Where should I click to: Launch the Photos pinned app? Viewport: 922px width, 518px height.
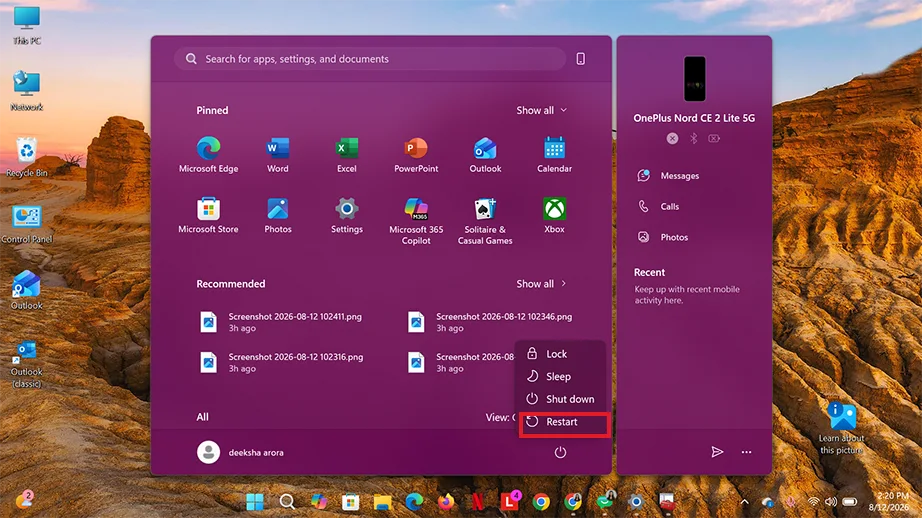pos(278,215)
